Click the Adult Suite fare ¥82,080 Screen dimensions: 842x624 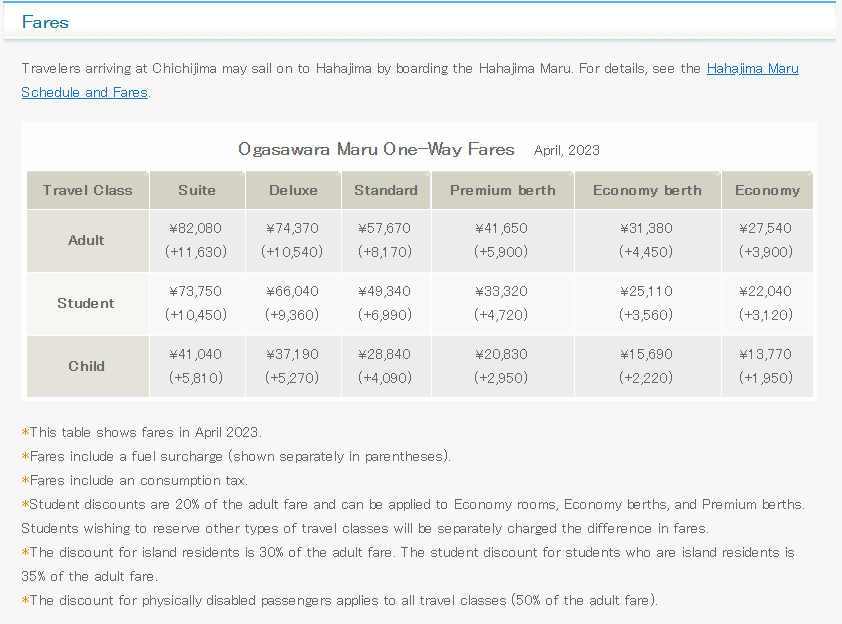pyautogui.click(x=196, y=228)
